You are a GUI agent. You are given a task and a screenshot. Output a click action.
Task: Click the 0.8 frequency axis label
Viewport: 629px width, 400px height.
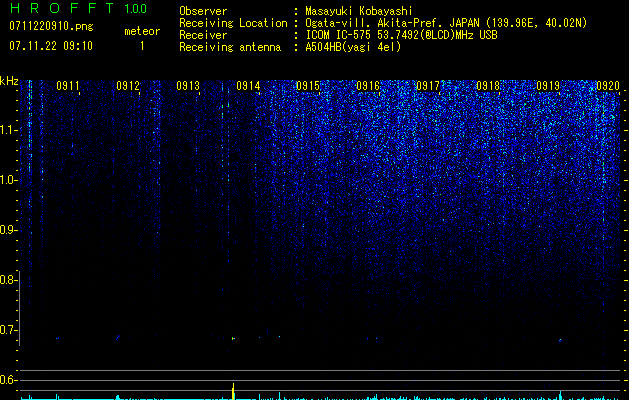click(x=8, y=280)
